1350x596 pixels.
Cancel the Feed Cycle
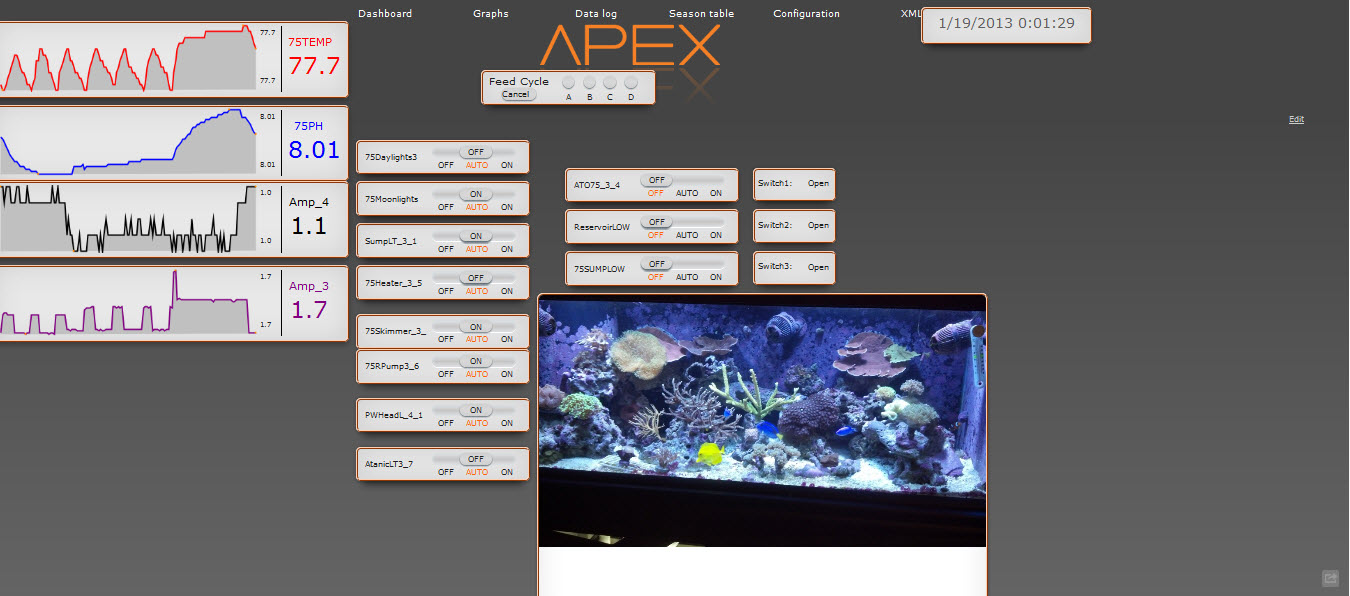tap(515, 95)
